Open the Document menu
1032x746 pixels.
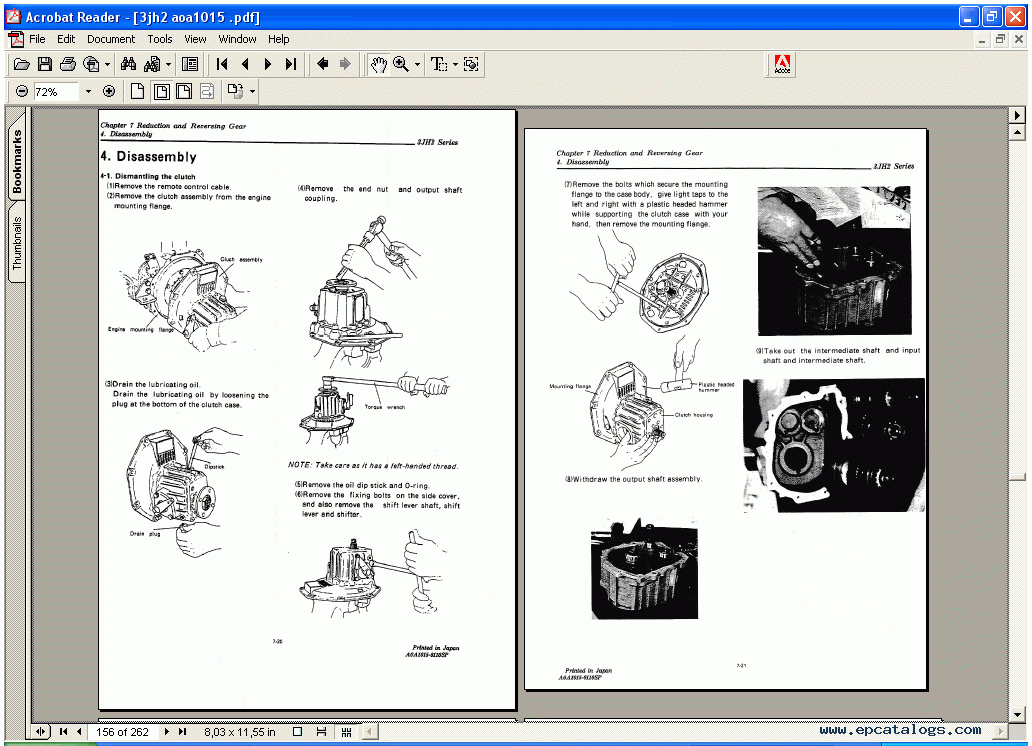[x=111, y=40]
